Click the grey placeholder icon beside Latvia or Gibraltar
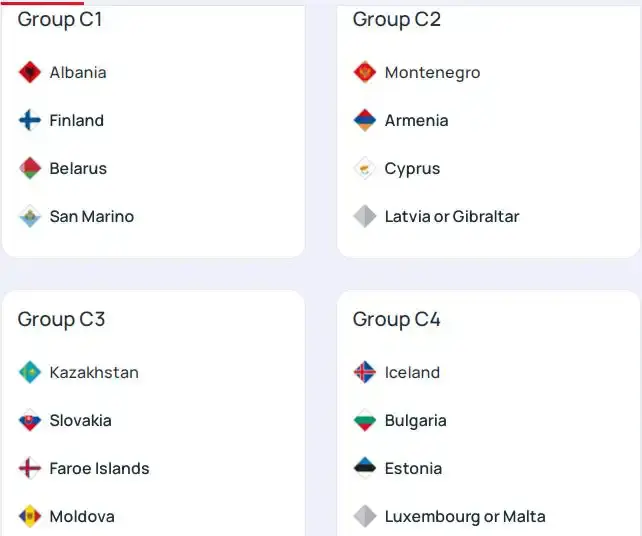The image size is (642, 536). click(365, 216)
